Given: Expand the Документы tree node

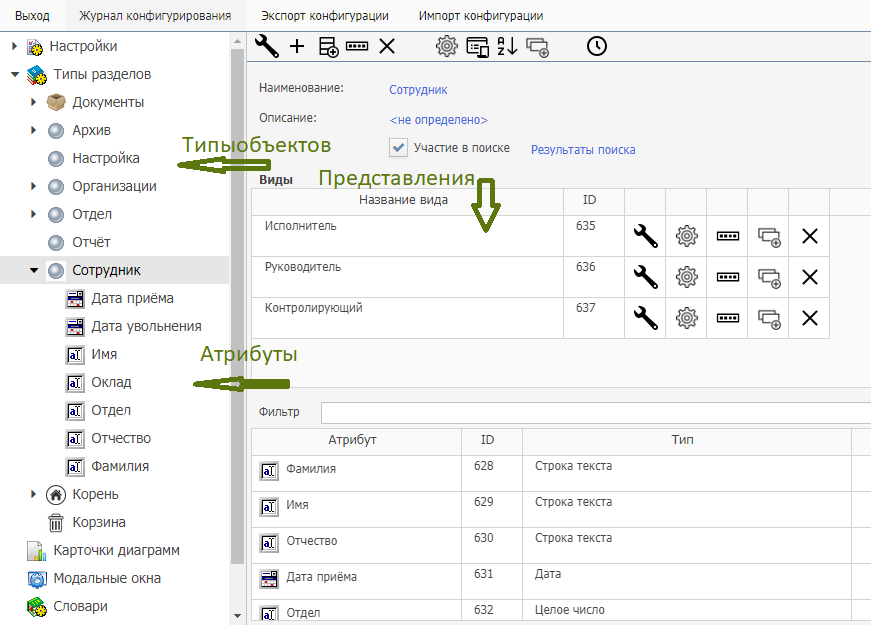Looking at the screenshot, I should (x=33, y=102).
